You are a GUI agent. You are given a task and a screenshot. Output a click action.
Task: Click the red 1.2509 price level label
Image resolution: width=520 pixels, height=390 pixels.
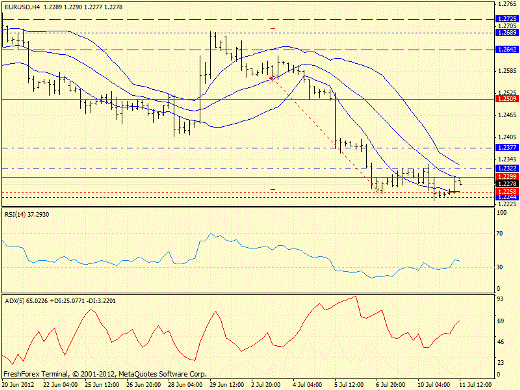point(507,99)
